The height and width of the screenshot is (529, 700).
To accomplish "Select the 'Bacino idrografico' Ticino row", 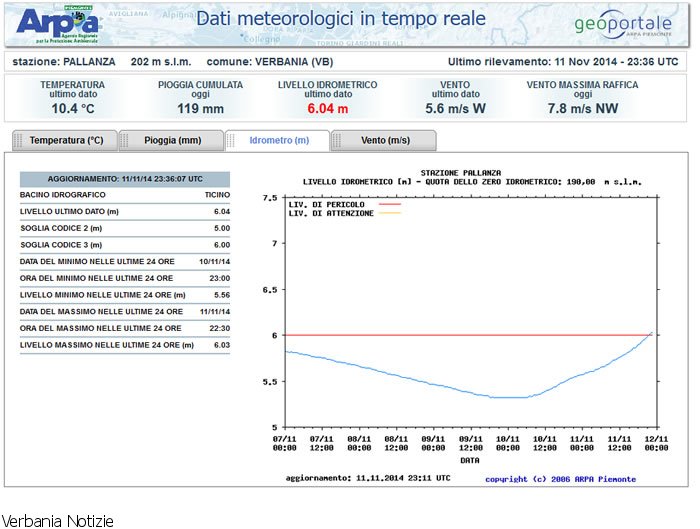I will coord(125,195).
